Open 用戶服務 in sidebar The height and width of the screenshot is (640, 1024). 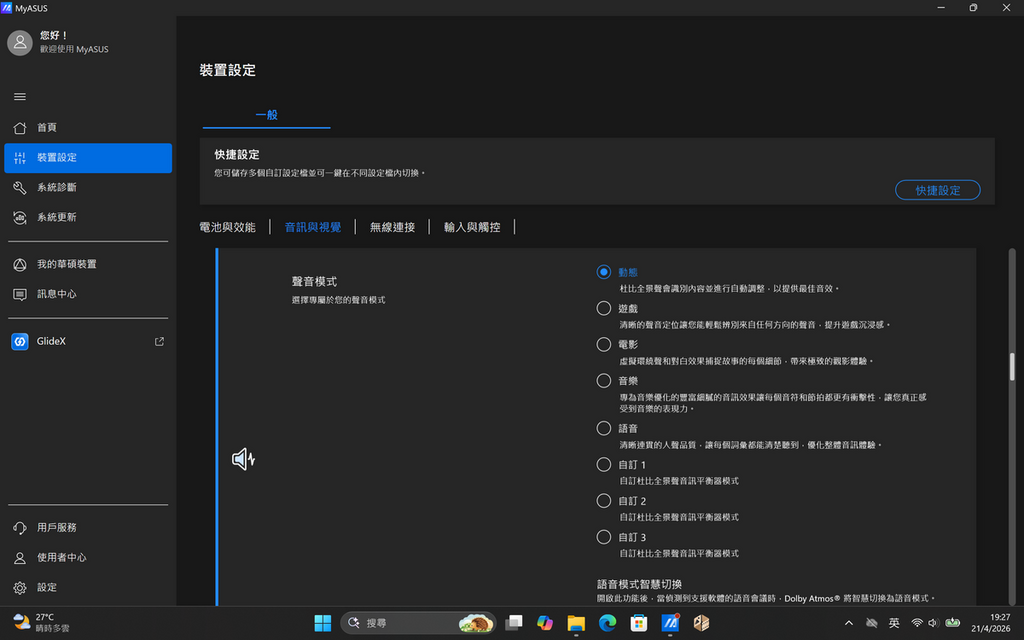(x=88, y=528)
